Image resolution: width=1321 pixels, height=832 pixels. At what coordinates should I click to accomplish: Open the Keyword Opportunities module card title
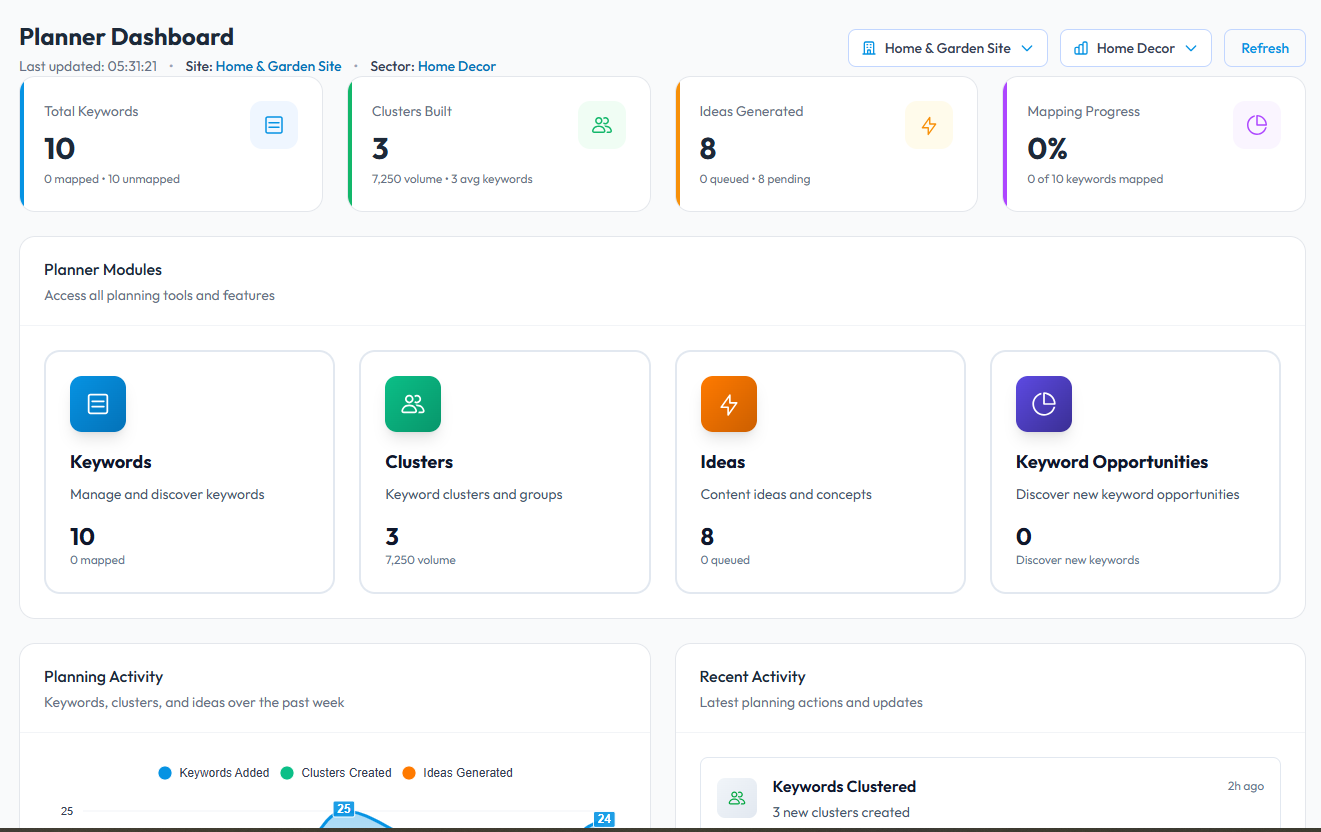tap(1112, 462)
